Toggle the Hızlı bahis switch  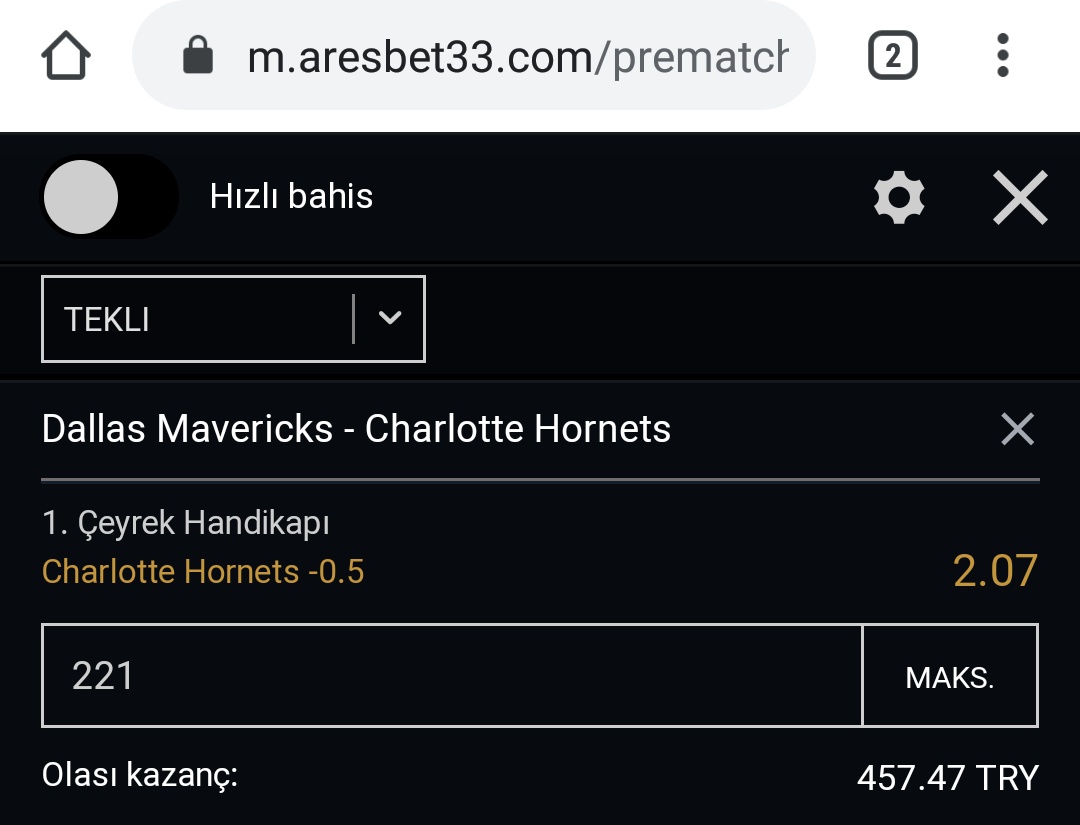click(x=110, y=197)
